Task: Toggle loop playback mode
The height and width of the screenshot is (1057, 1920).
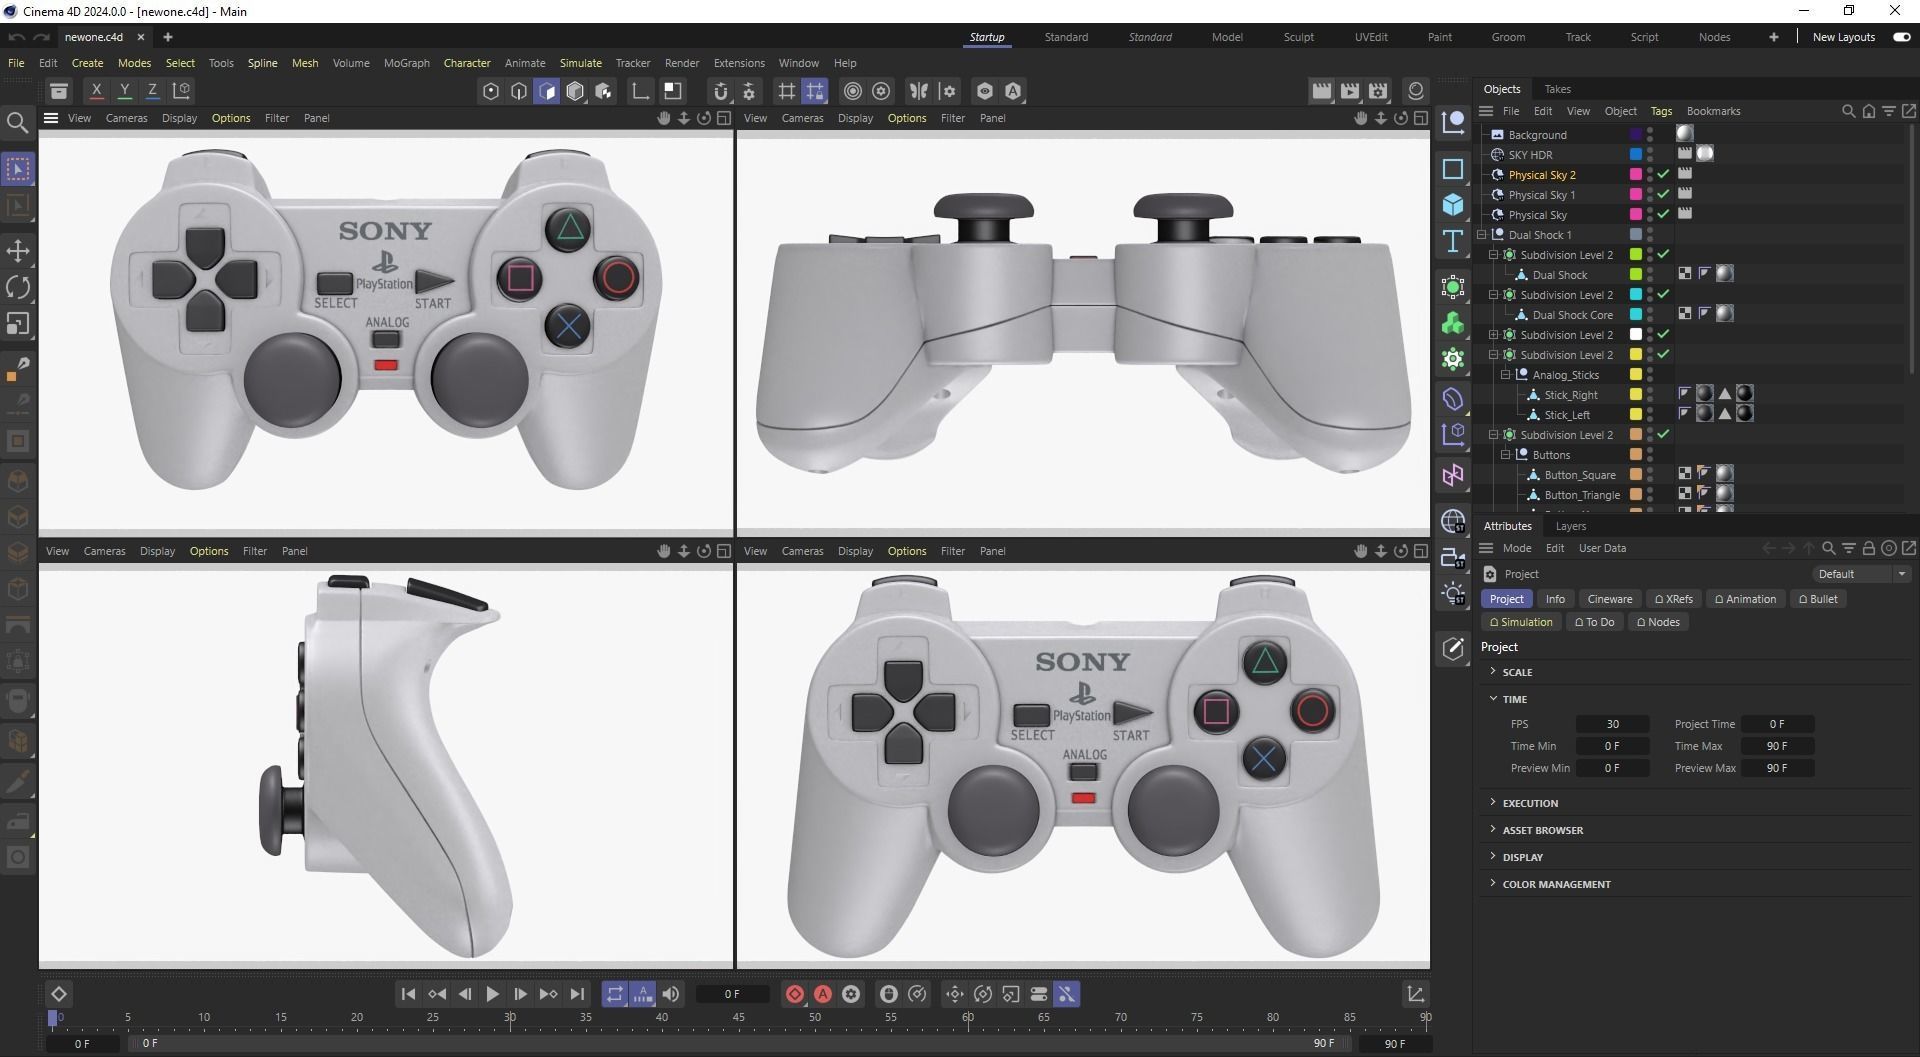Action: click(615, 994)
